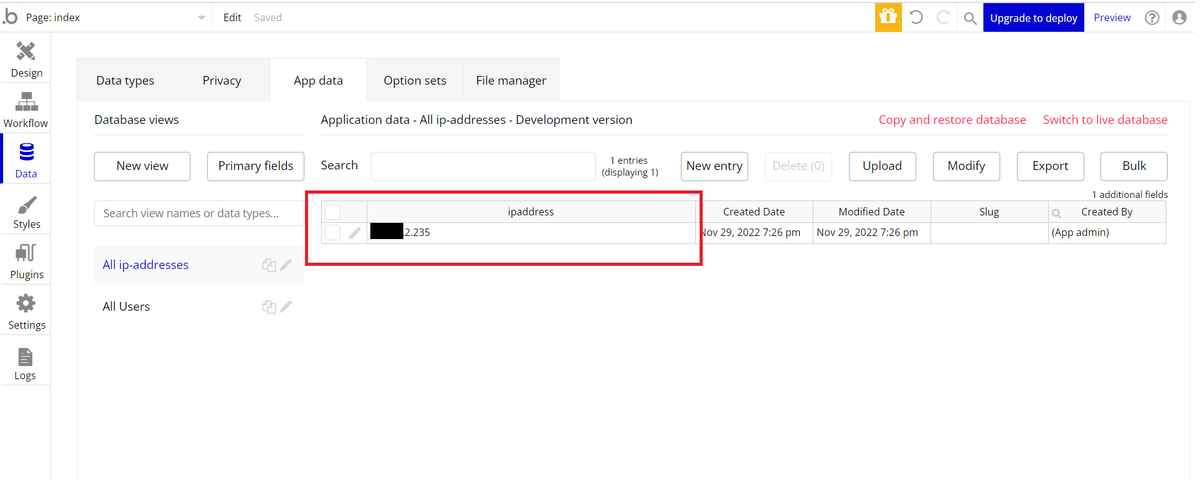
Task: Click the New entry button
Action: pyautogui.click(x=714, y=166)
